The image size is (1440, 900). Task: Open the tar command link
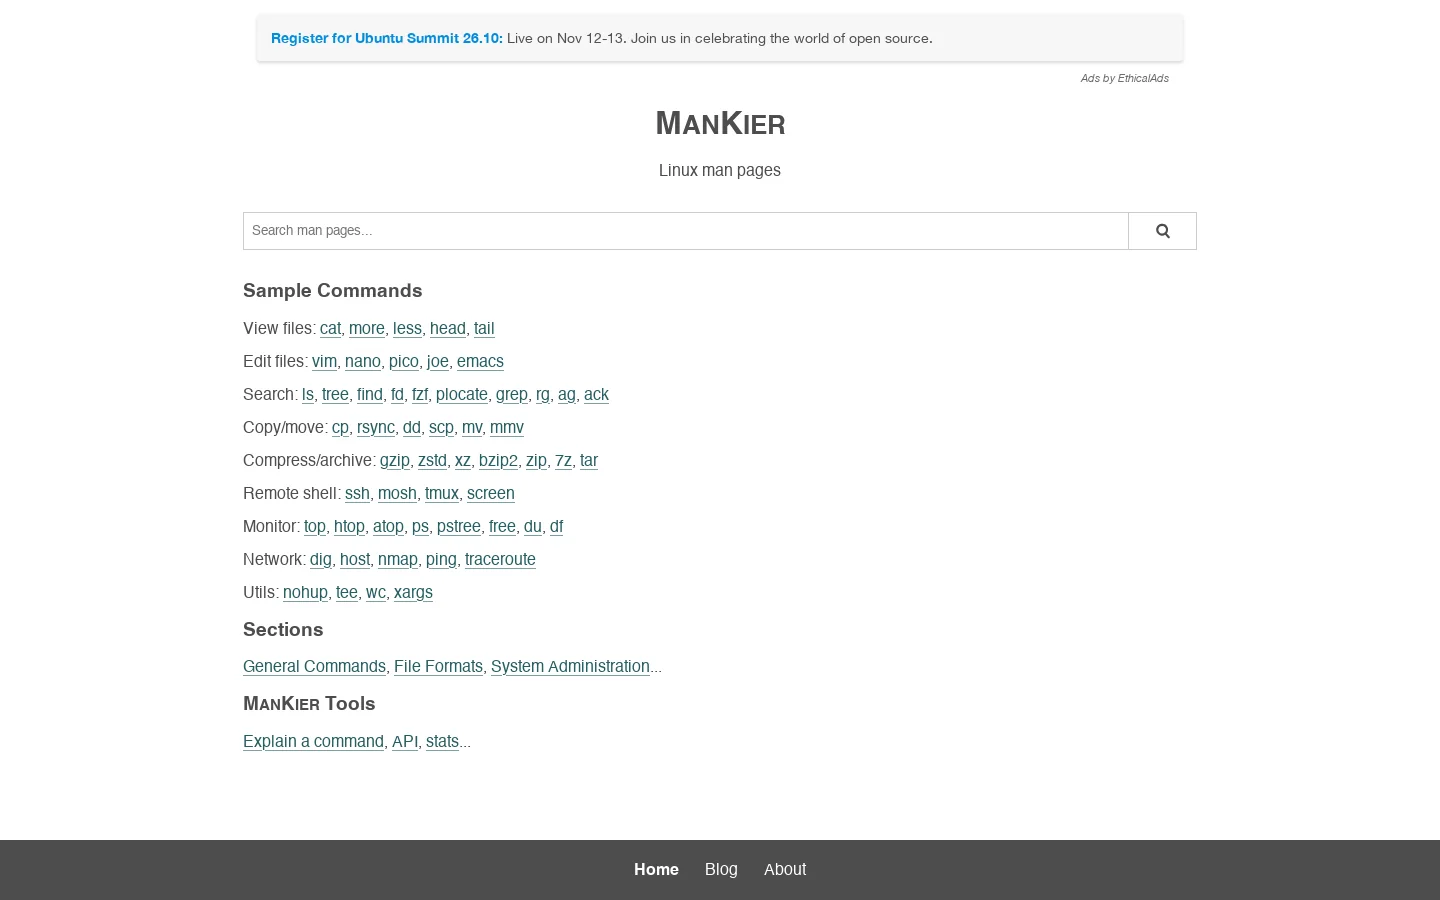click(589, 460)
